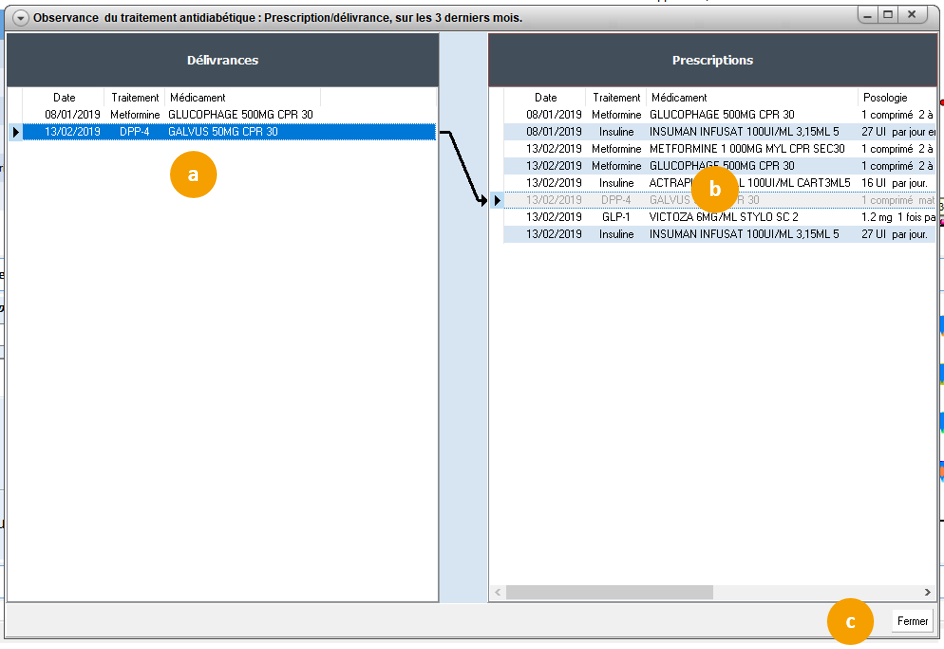Click Traitement column header in Prescriptions

(x=616, y=98)
